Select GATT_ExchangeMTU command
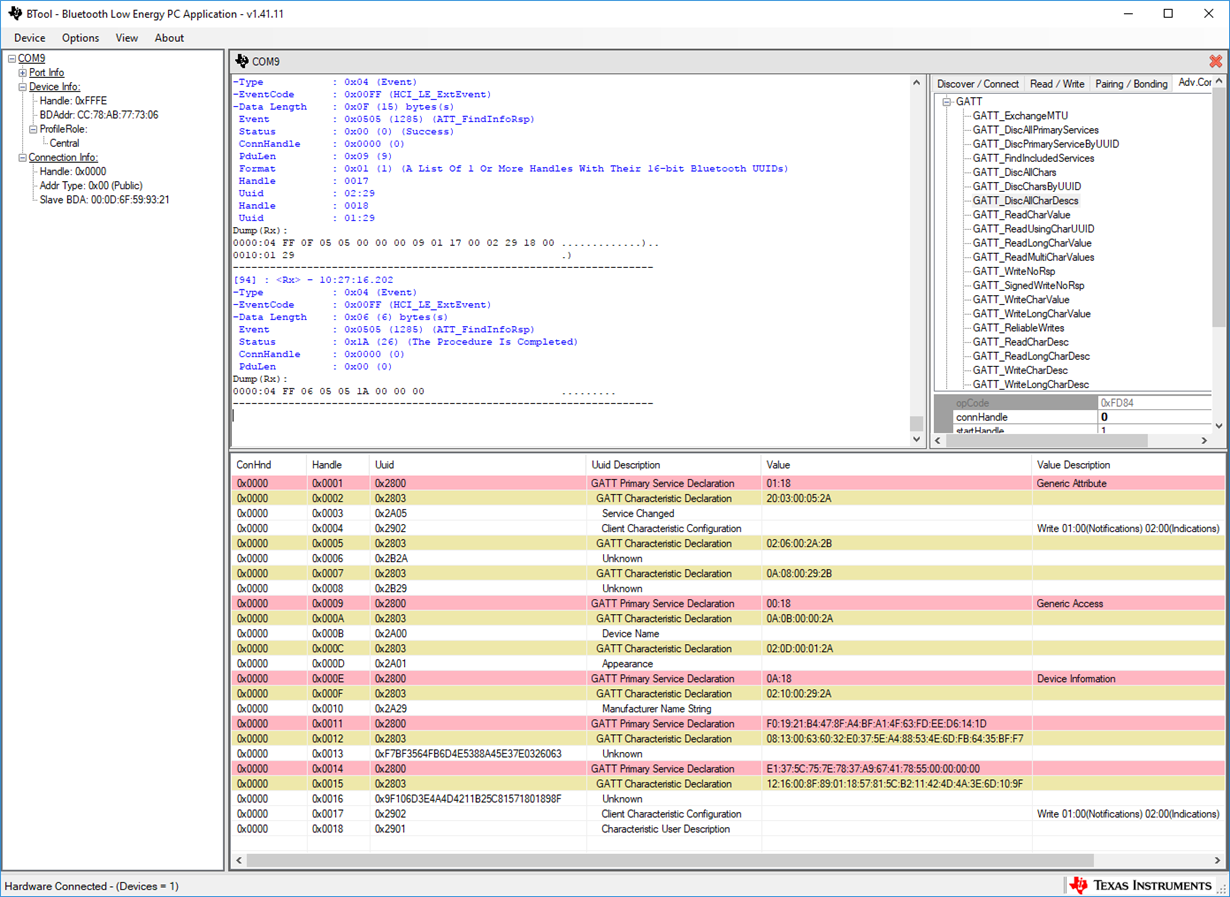This screenshot has width=1230, height=897. (x=1020, y=116)
